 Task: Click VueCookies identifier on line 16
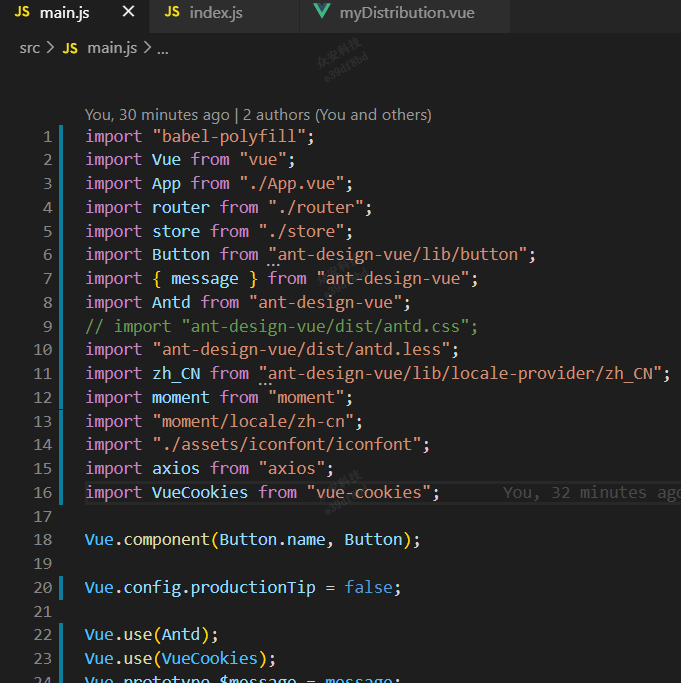tap(200, 492)
